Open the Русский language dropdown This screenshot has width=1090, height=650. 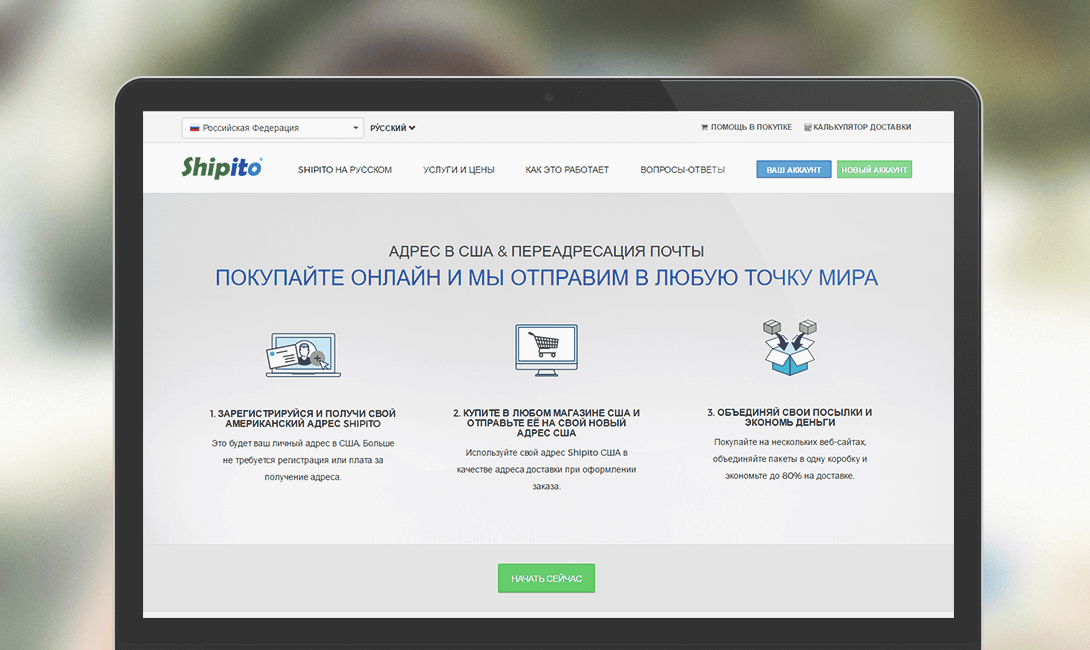click(x=392, y=128)
